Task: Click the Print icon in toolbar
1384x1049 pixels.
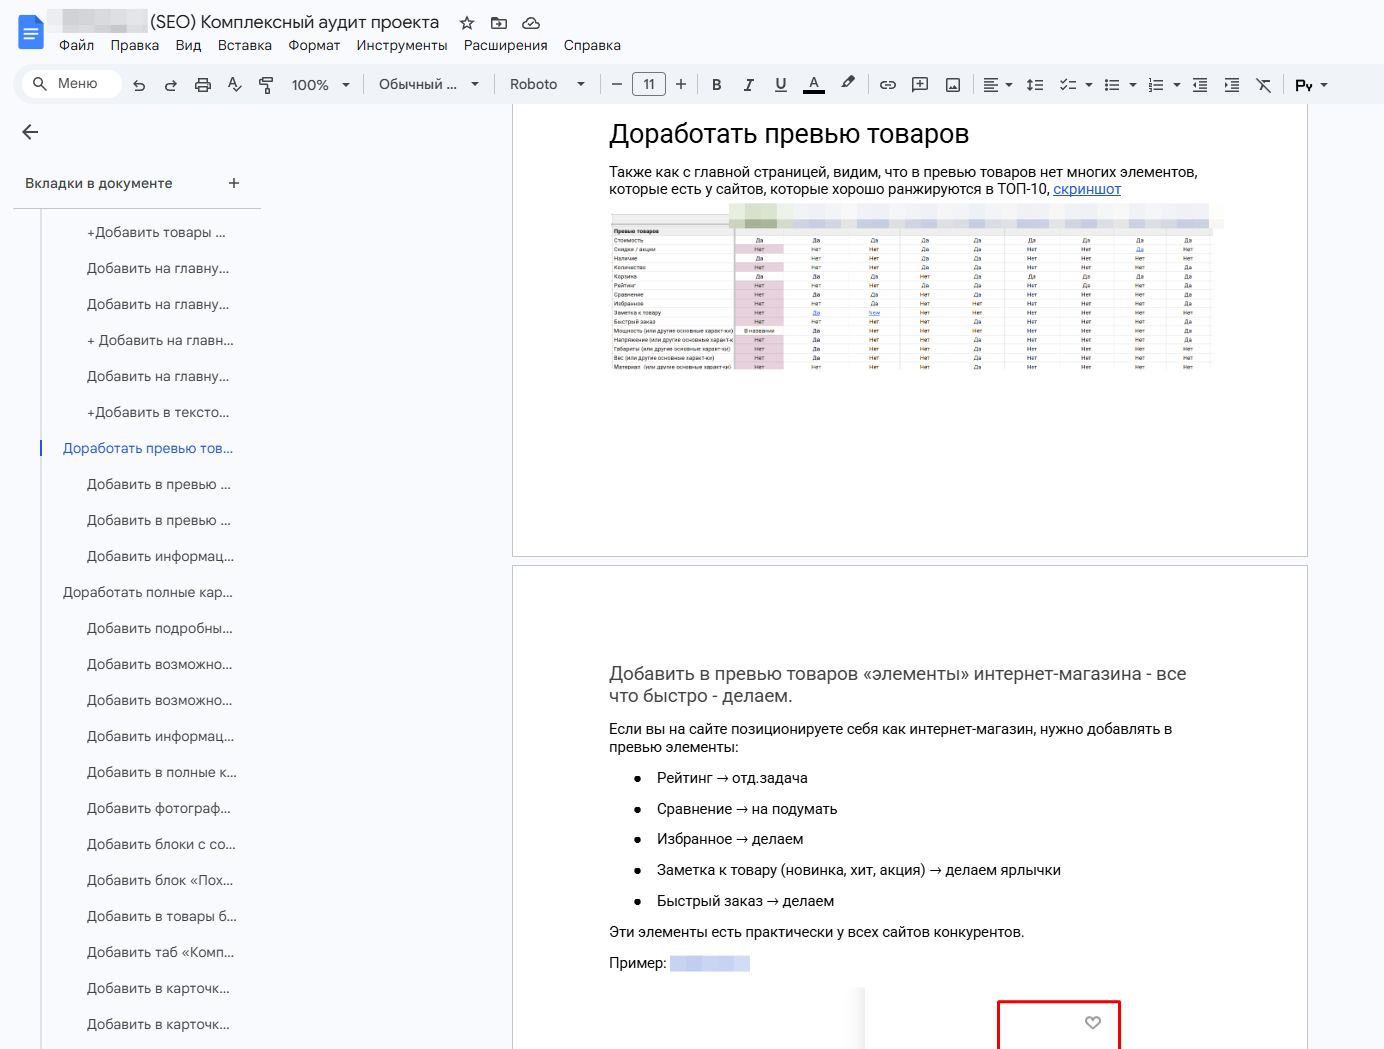Action: [x=203, y=85]
